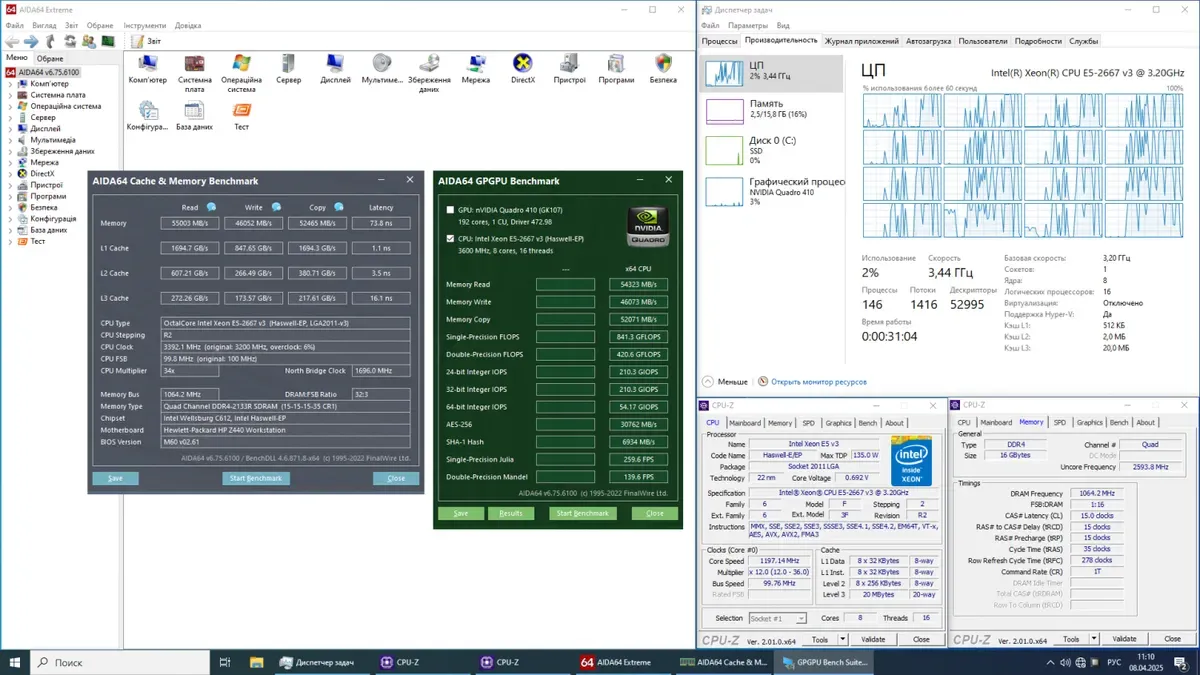Click the Windows Start button

point(15,662)
